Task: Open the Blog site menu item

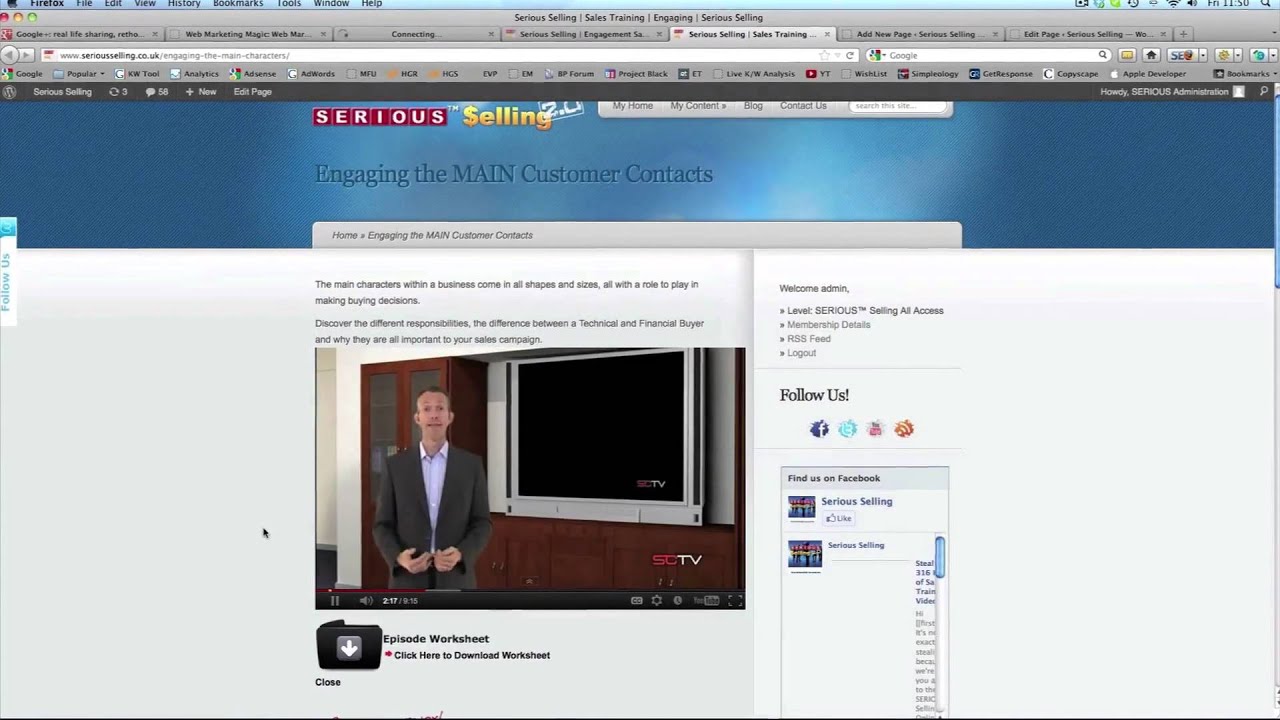Action: [x=753, y=105]
